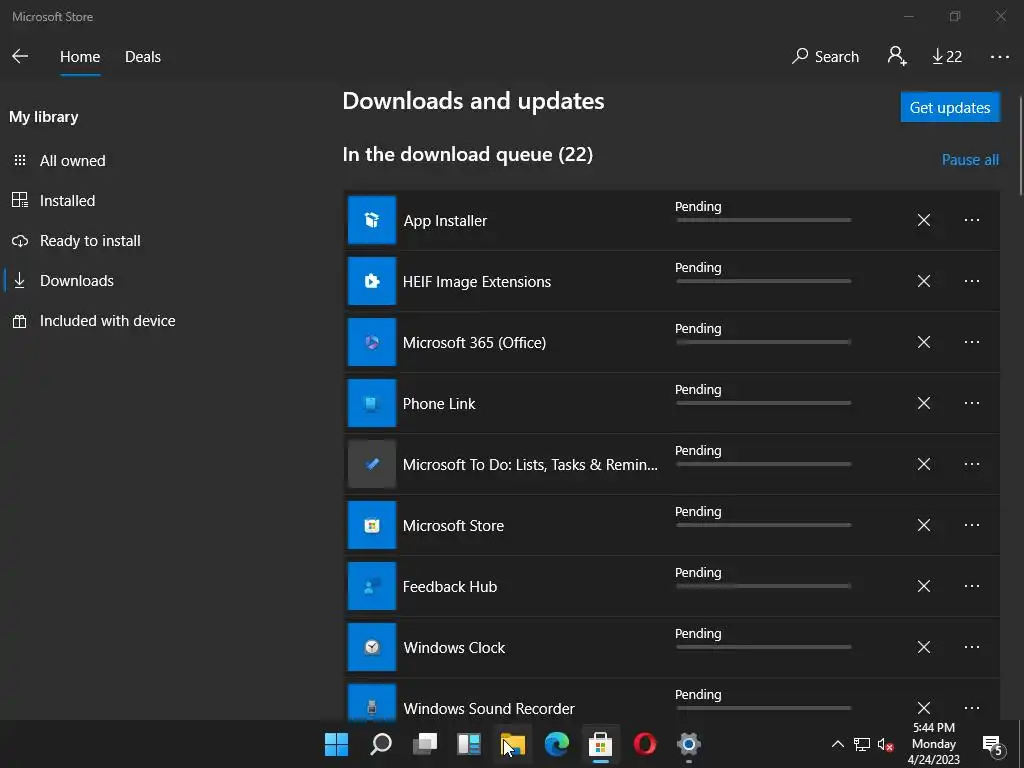Select All owned in My library
Image resolution: width=1024 pixels, height=768 pixels.
click(x=72, y=161)
